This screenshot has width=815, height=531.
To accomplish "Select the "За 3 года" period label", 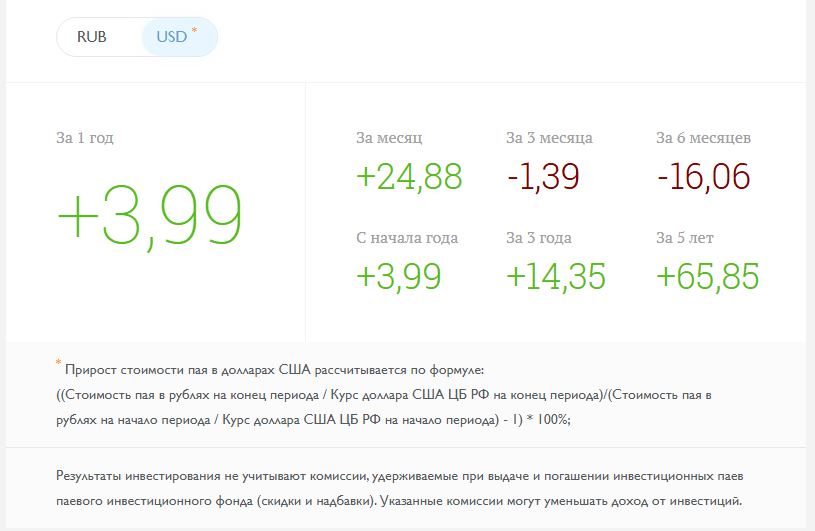I will click(539, 237).
